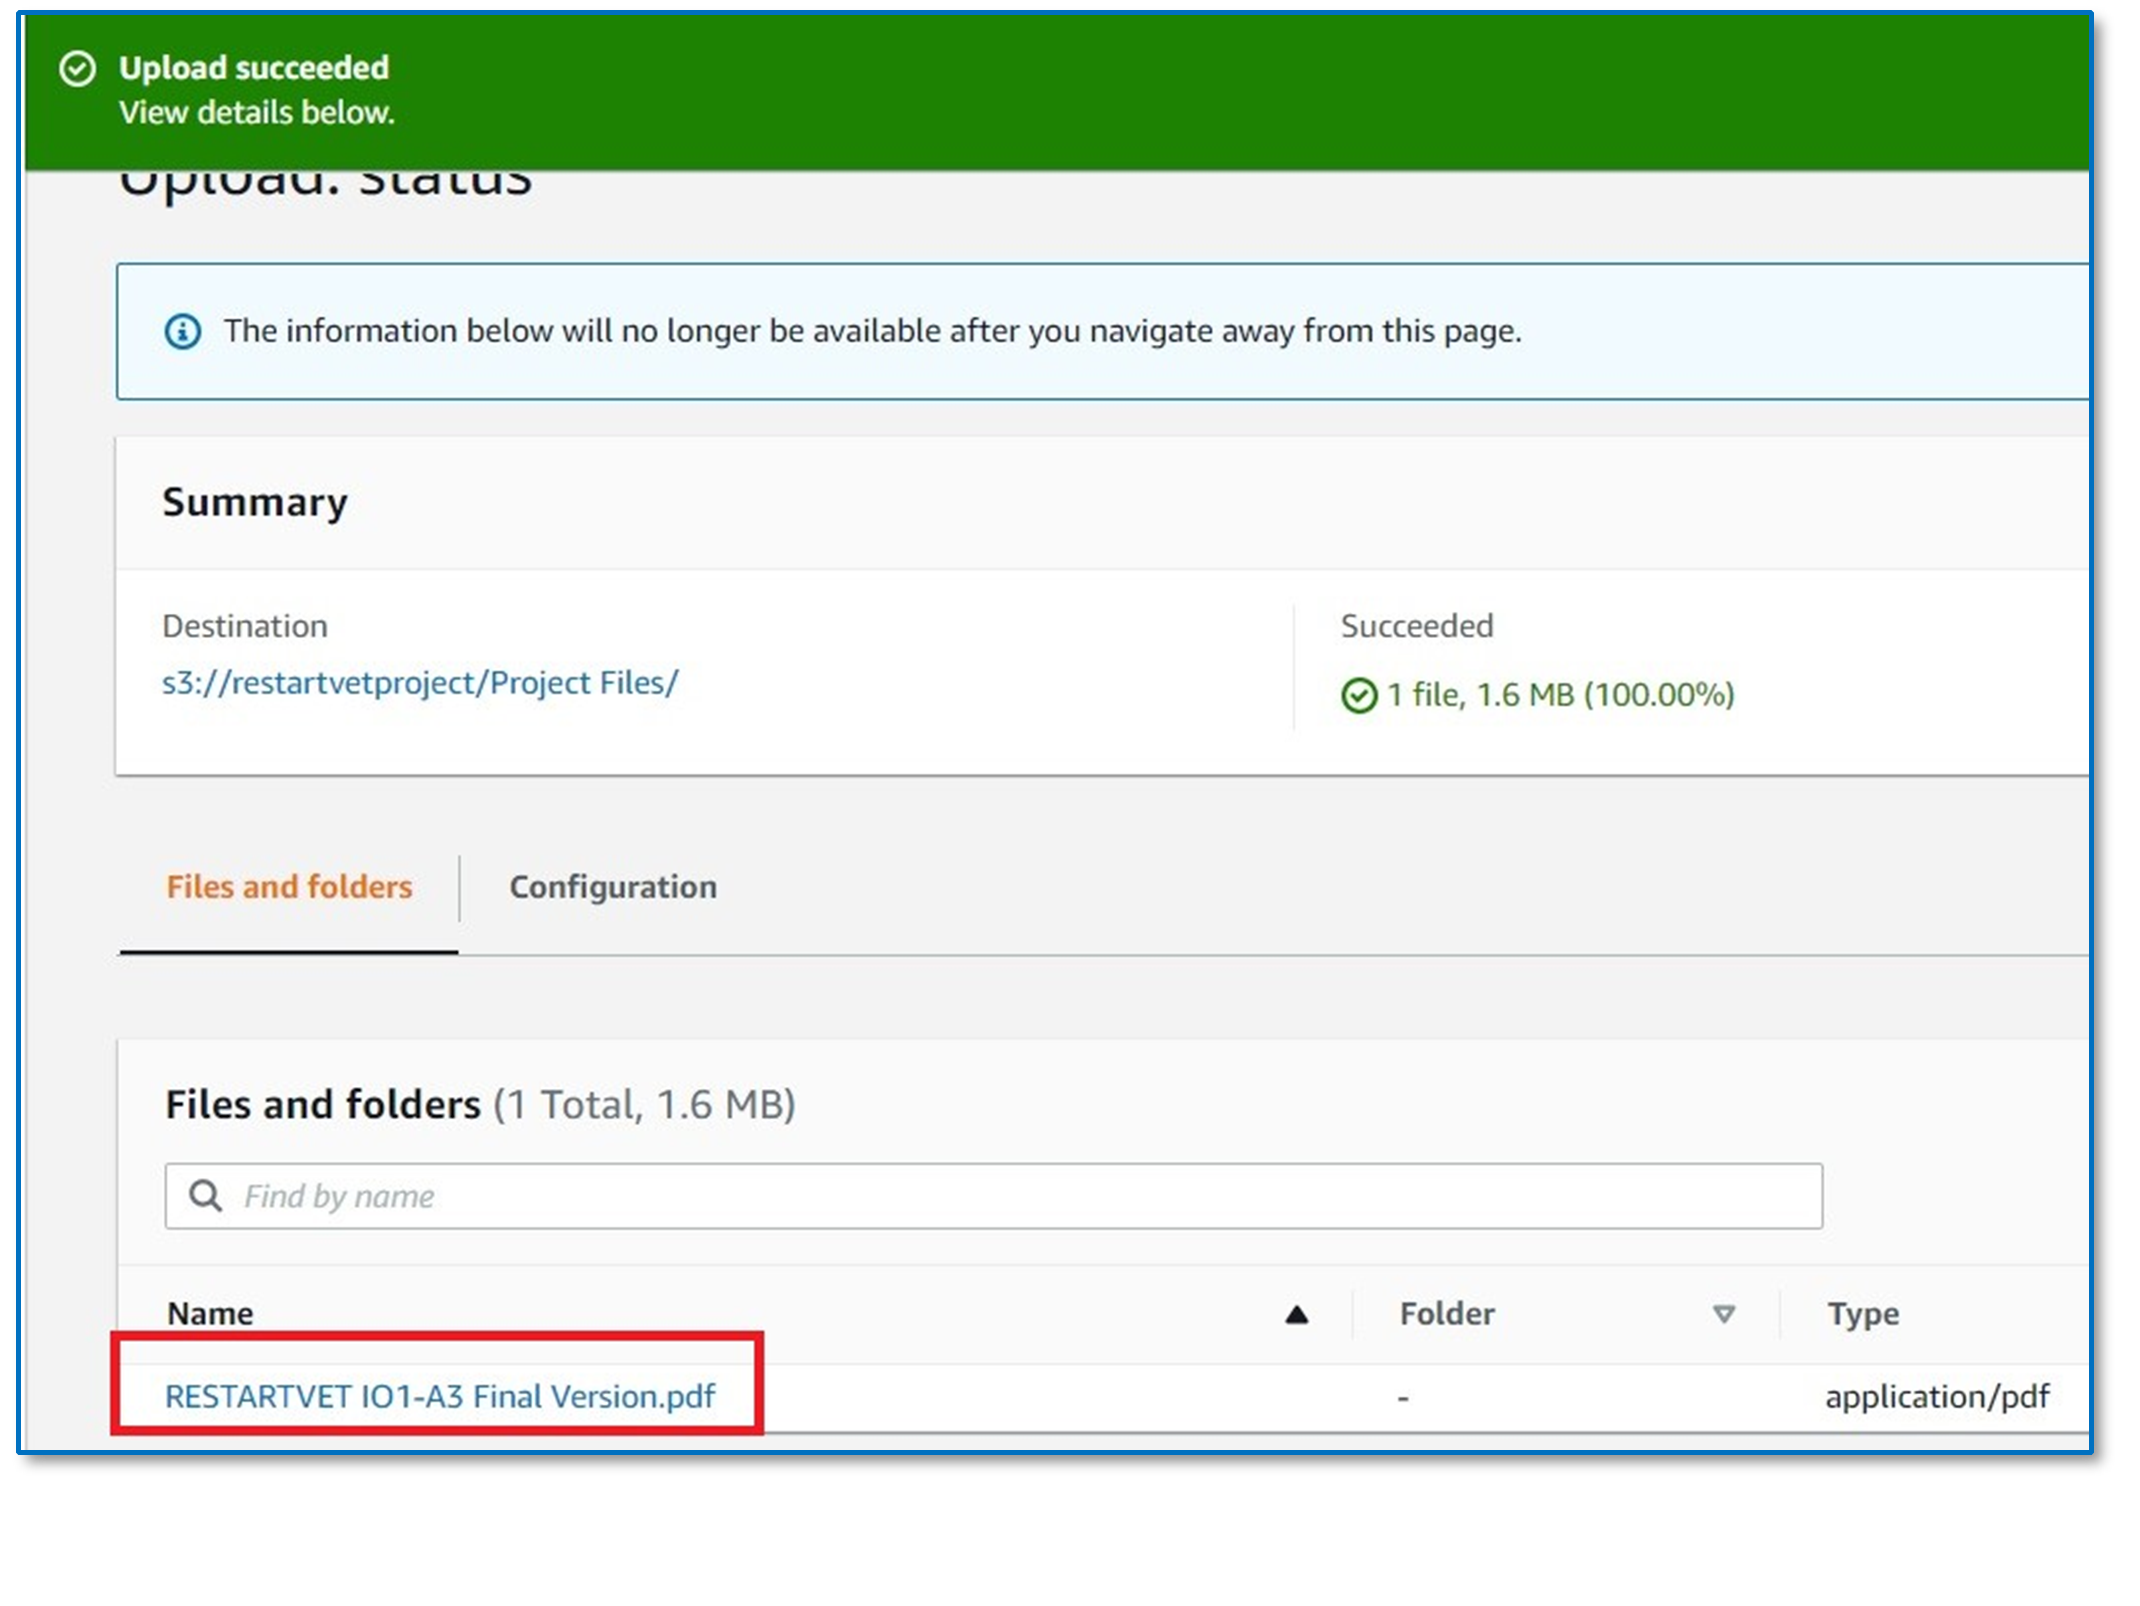The height and width of the screenshot is (1606, 2140).
Task: Select the application/pdf type cell
Action: [1937, 1396]
